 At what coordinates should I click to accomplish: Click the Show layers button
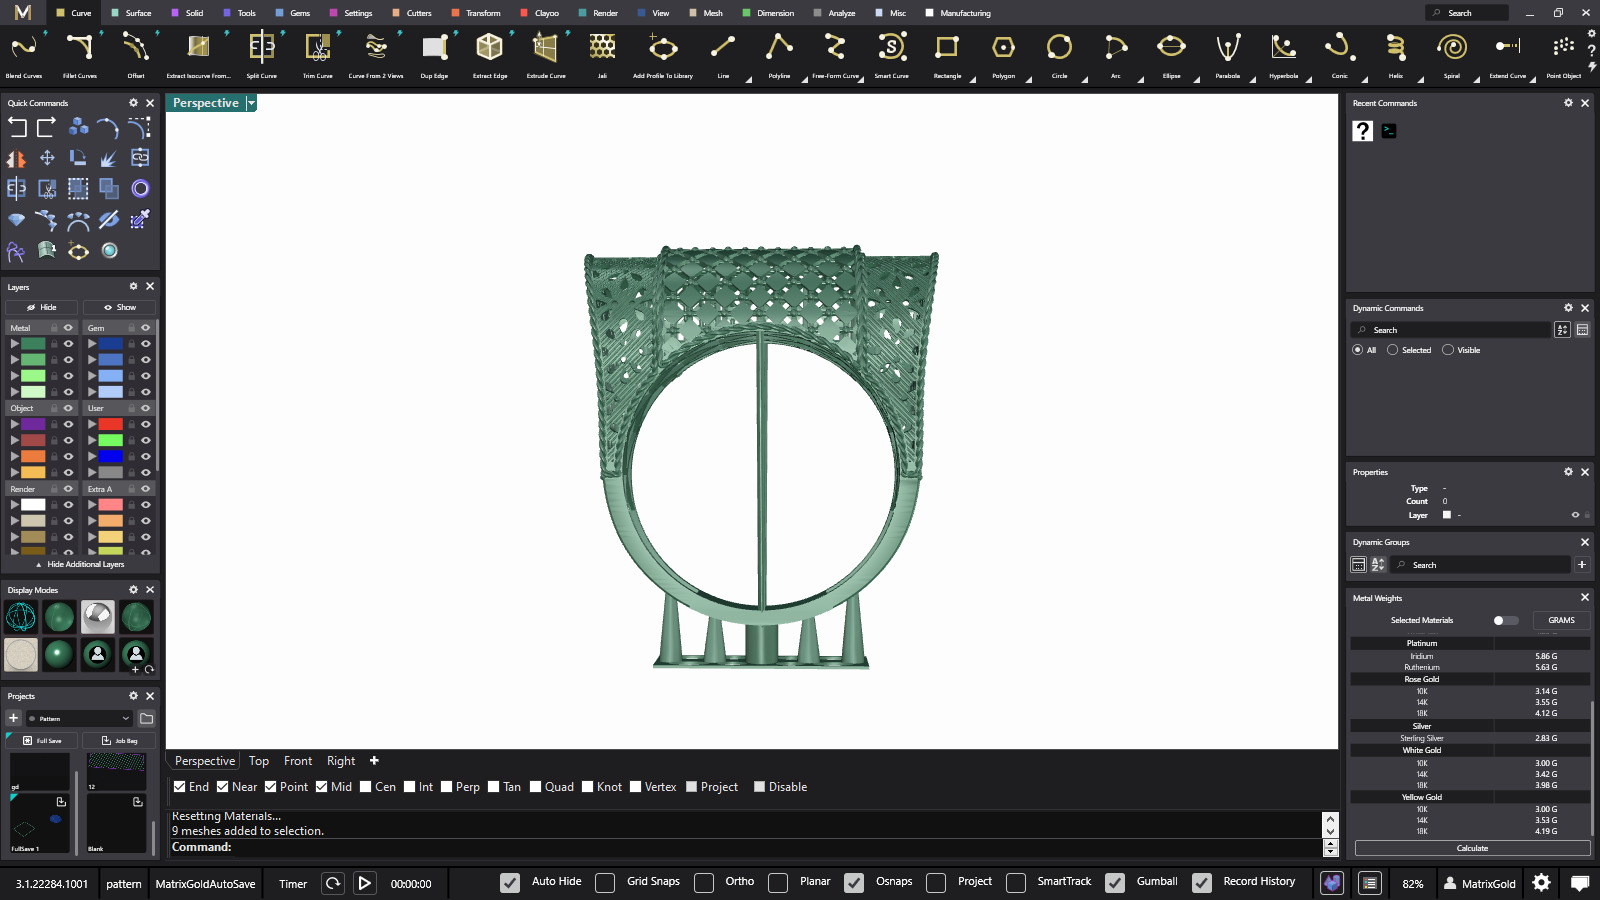[119, 307]
